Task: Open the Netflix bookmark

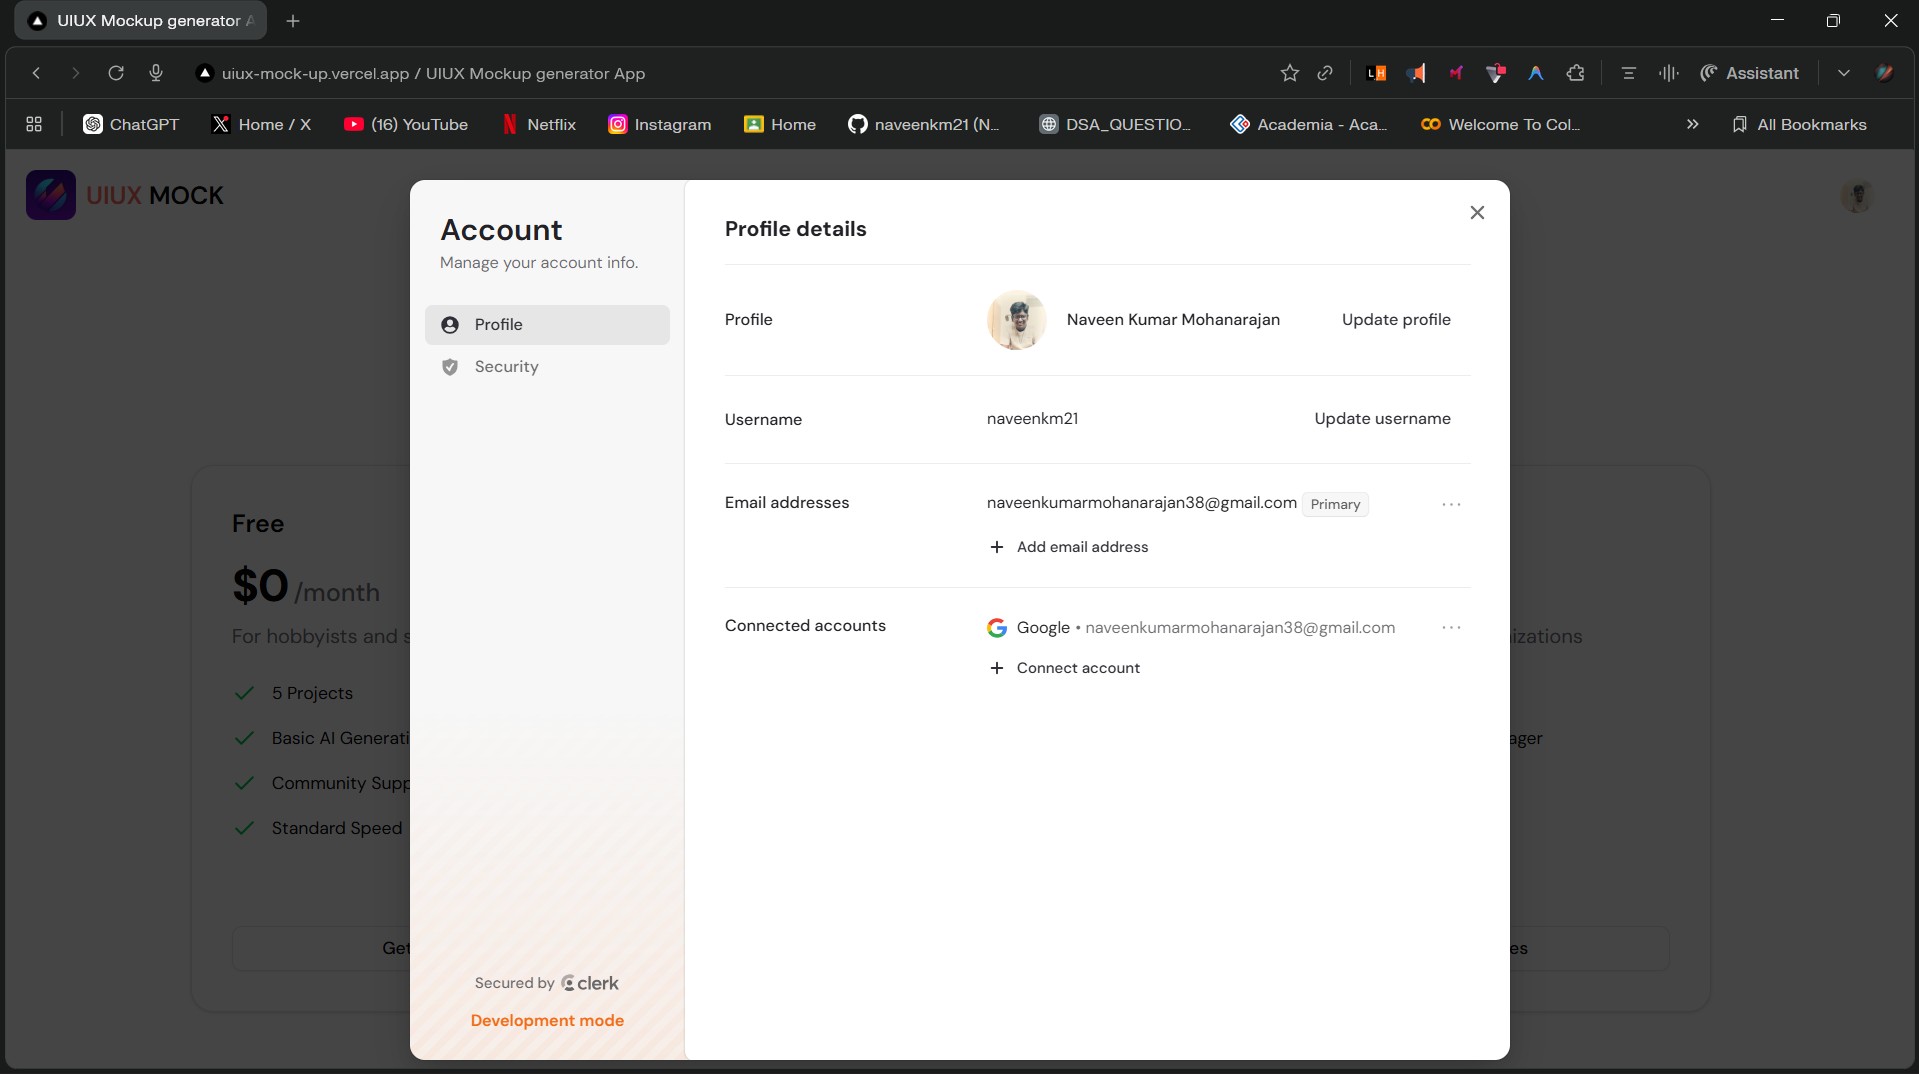Action: 539,124
